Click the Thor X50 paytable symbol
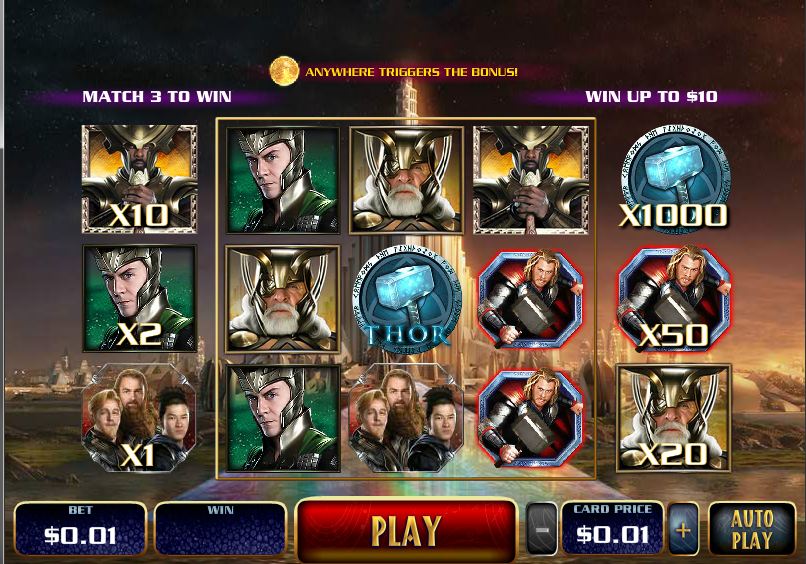 click(x=673, y=298)
